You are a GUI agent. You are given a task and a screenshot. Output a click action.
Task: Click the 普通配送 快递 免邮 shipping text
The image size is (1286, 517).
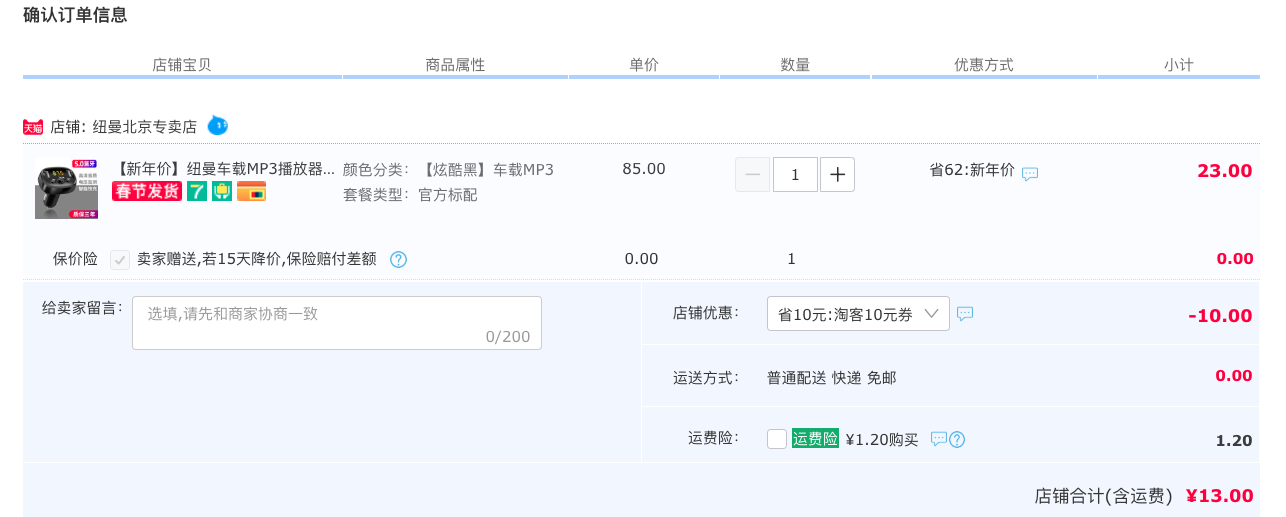(x=832, y=378)
